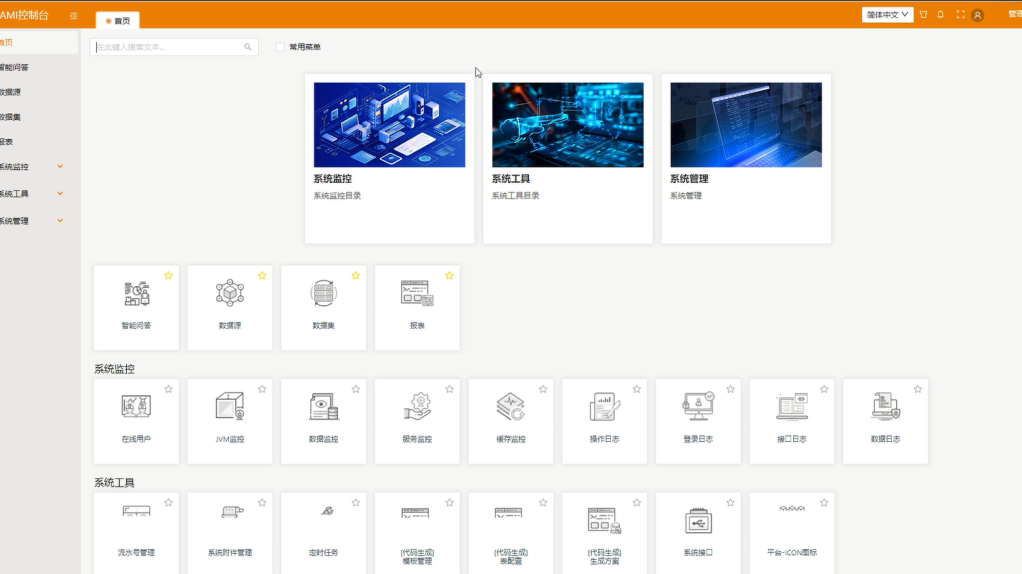Open the 简体中文 language dropdown
The width and height of the screenshot is (1022, 574).
coord(887,15)
